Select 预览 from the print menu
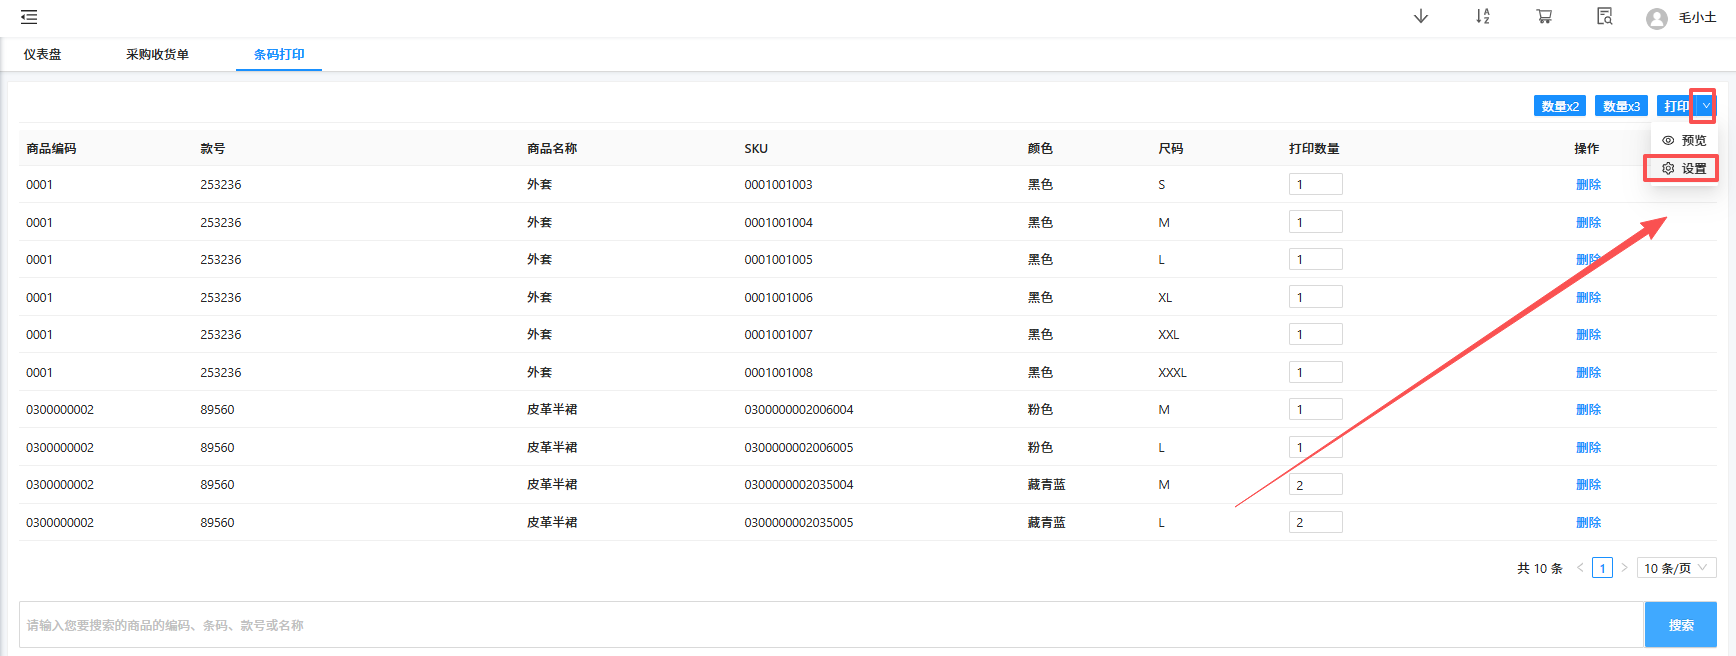The height and width of the screenshot is (656, 1736). tap(1685, 141)
